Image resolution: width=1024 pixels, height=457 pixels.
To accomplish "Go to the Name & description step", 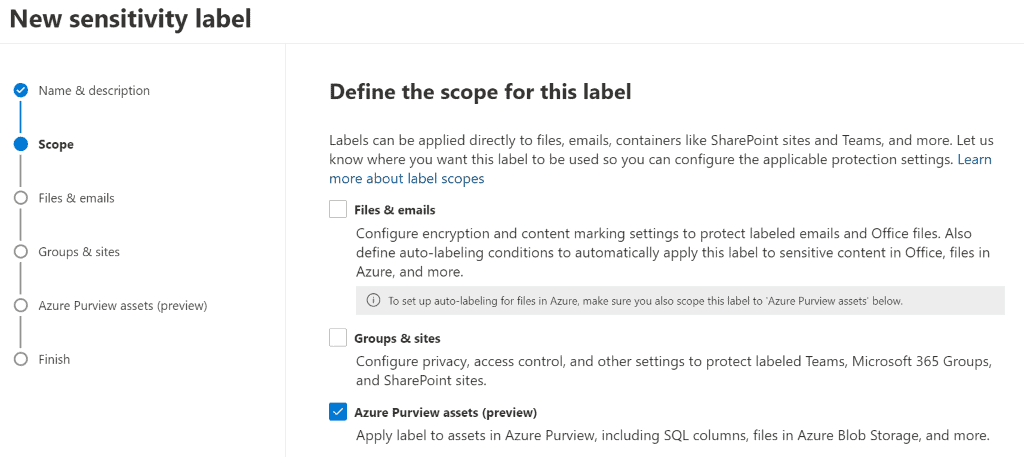I will click(x=94, y=90).
